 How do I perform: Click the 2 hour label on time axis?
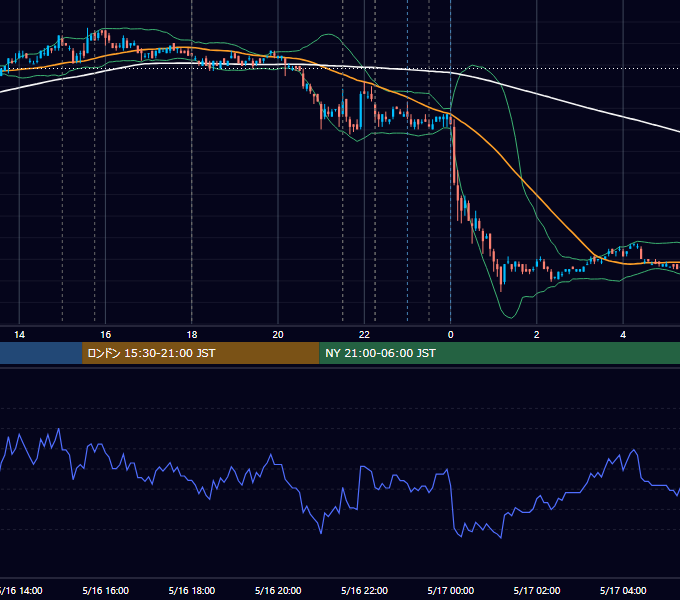point(536,335)
